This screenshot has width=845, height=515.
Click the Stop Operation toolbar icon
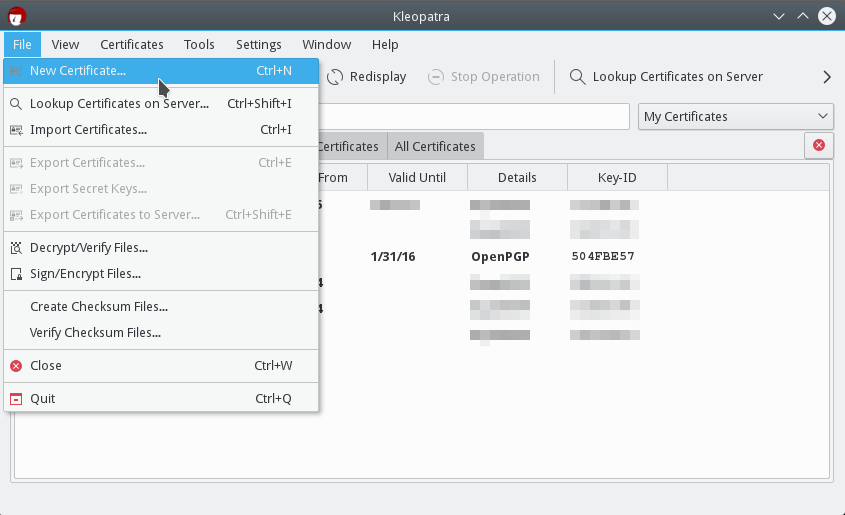[x=436, y=77]
